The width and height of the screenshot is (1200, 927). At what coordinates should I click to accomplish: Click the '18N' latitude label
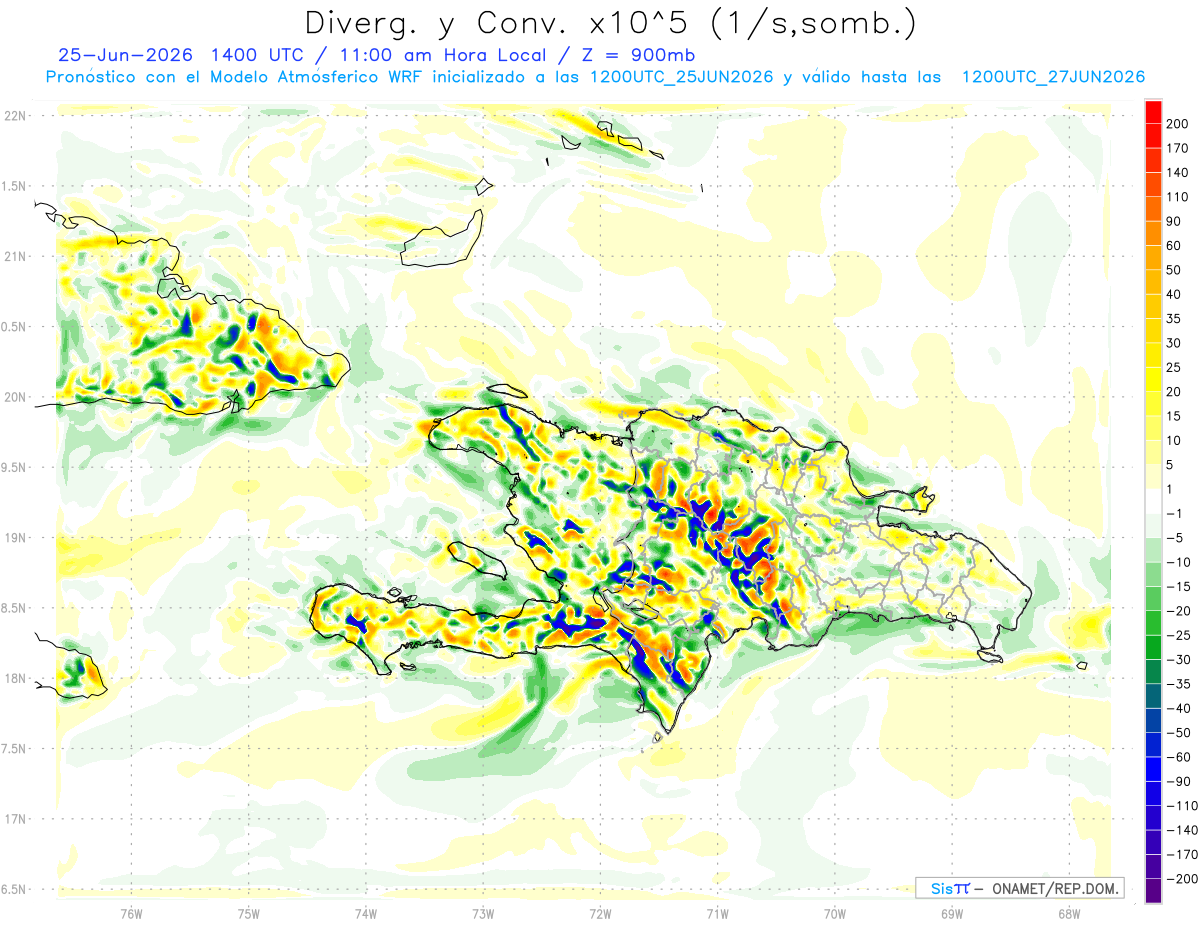pos(16,678)
